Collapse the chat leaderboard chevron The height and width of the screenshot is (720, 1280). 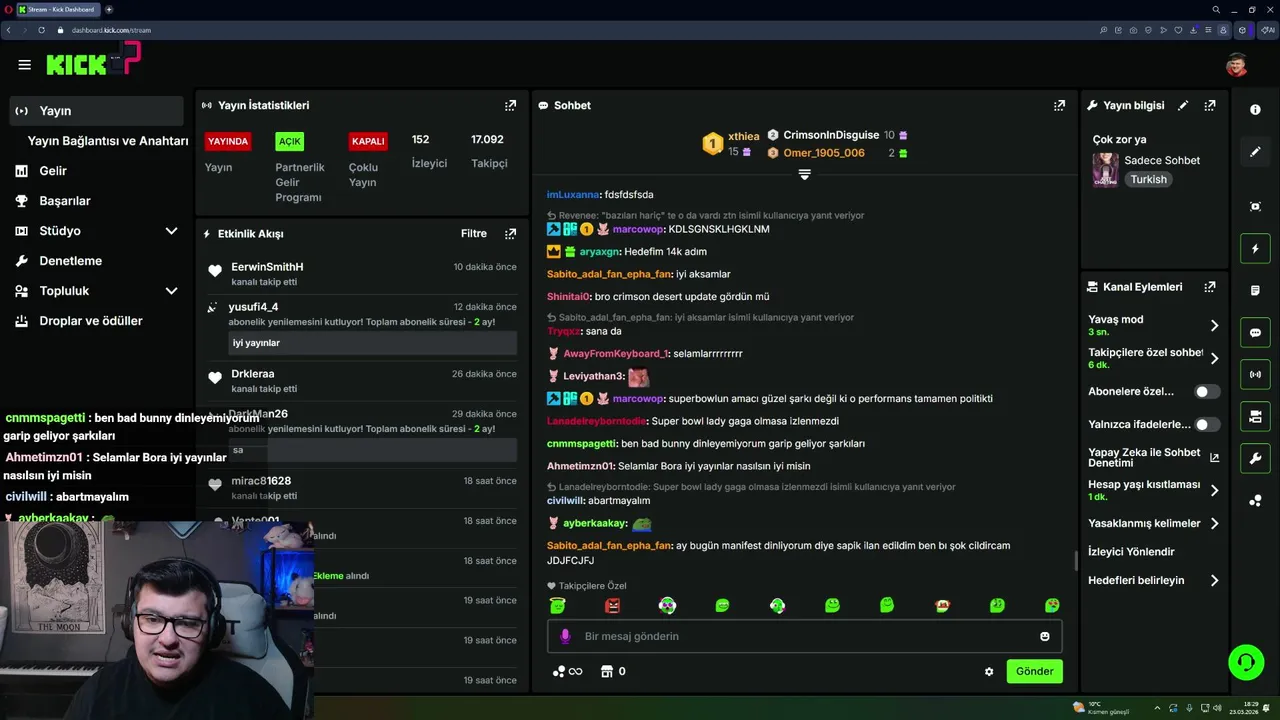pyautogui.click(x=804, y=174)
